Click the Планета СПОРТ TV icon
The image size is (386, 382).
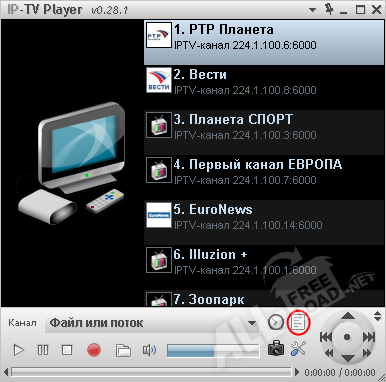coord(159,125)
